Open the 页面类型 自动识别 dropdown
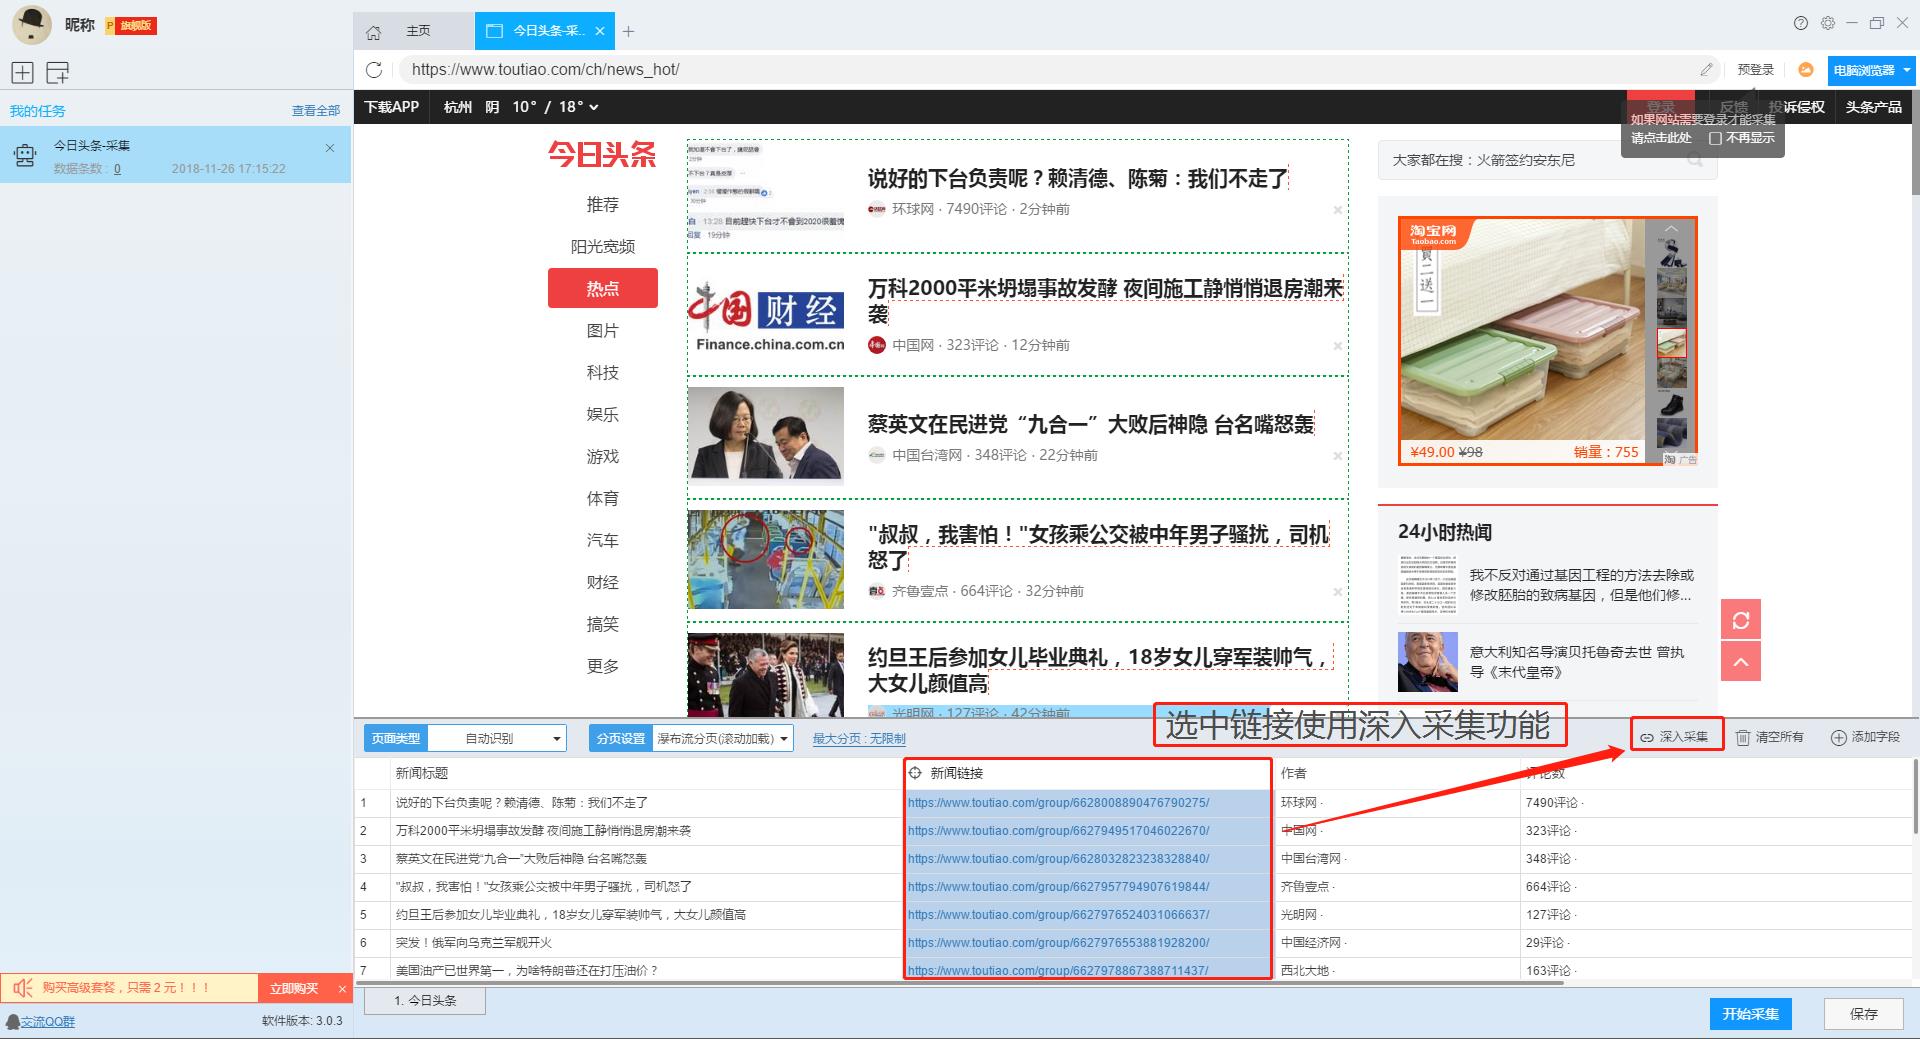 click(497, 738)
